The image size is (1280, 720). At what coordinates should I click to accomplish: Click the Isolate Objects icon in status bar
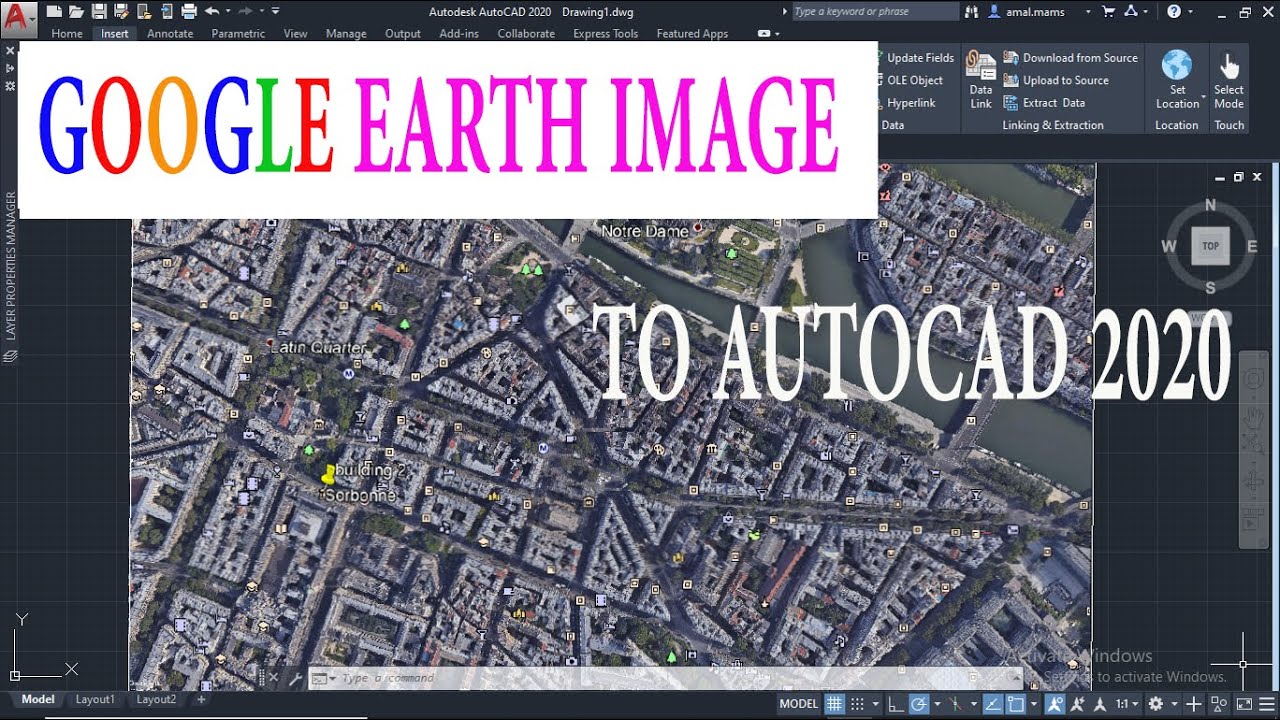pos(1218,704)
